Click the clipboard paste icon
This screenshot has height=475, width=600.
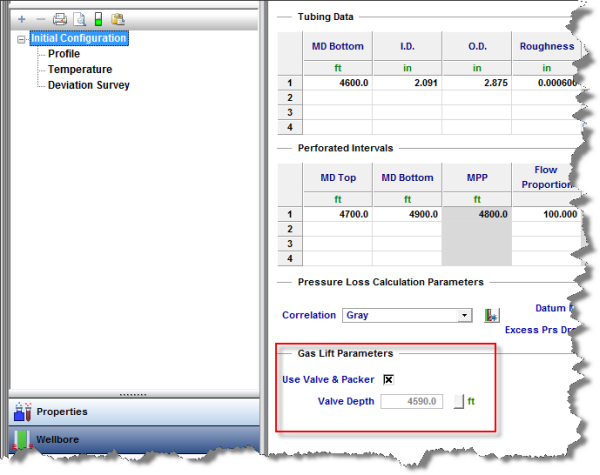tap(118, 19)
